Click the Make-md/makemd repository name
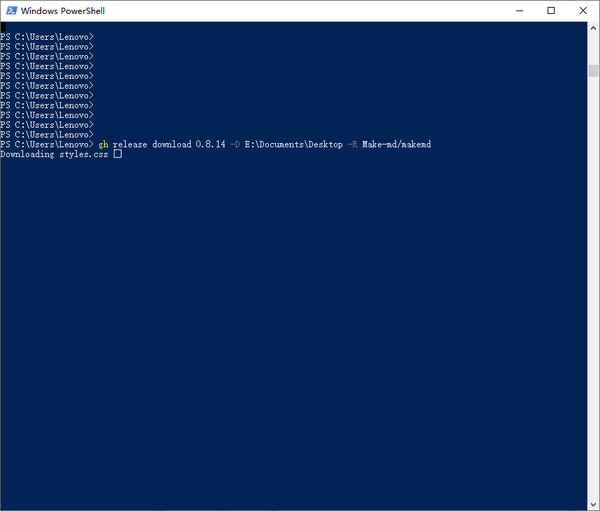 (x=396, y=144)
